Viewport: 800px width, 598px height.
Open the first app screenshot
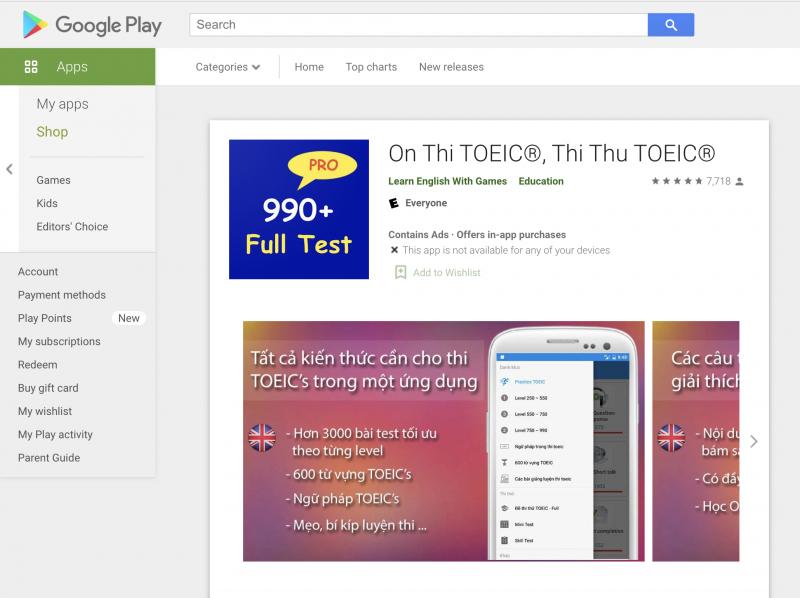coord(443,441)
